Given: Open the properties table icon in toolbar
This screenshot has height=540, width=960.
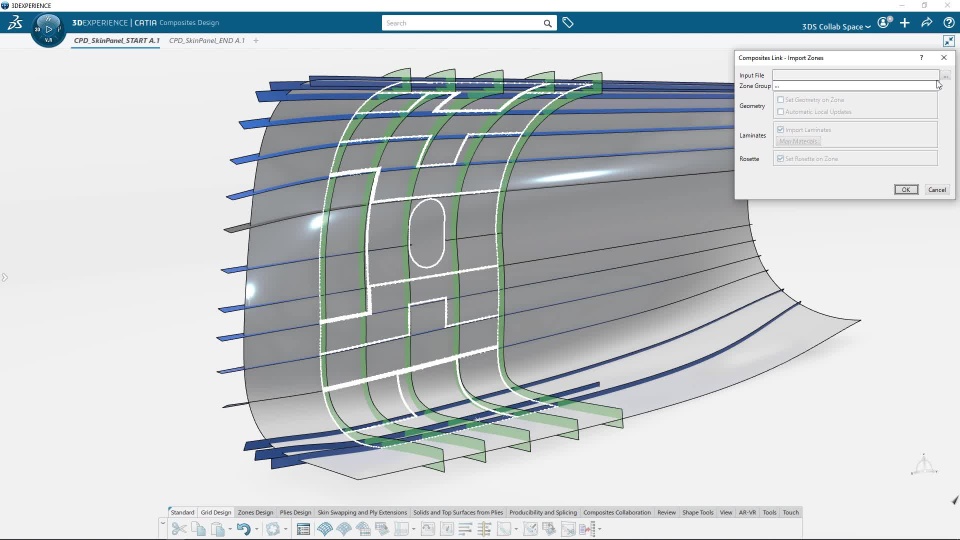Looking at the screenshot, I should pyautogui.click(x=303, y=529).
